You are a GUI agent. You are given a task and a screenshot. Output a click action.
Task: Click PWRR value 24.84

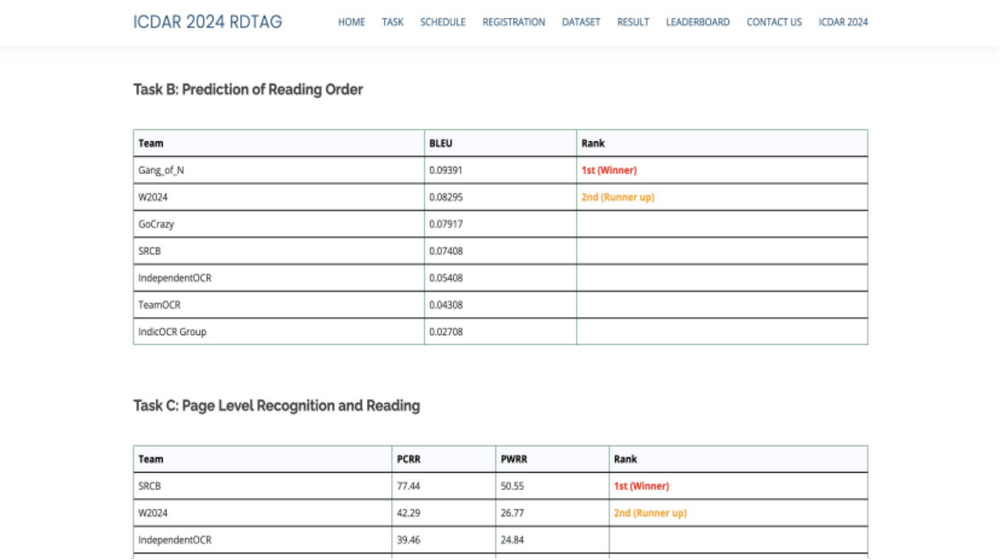click(512, 540)
